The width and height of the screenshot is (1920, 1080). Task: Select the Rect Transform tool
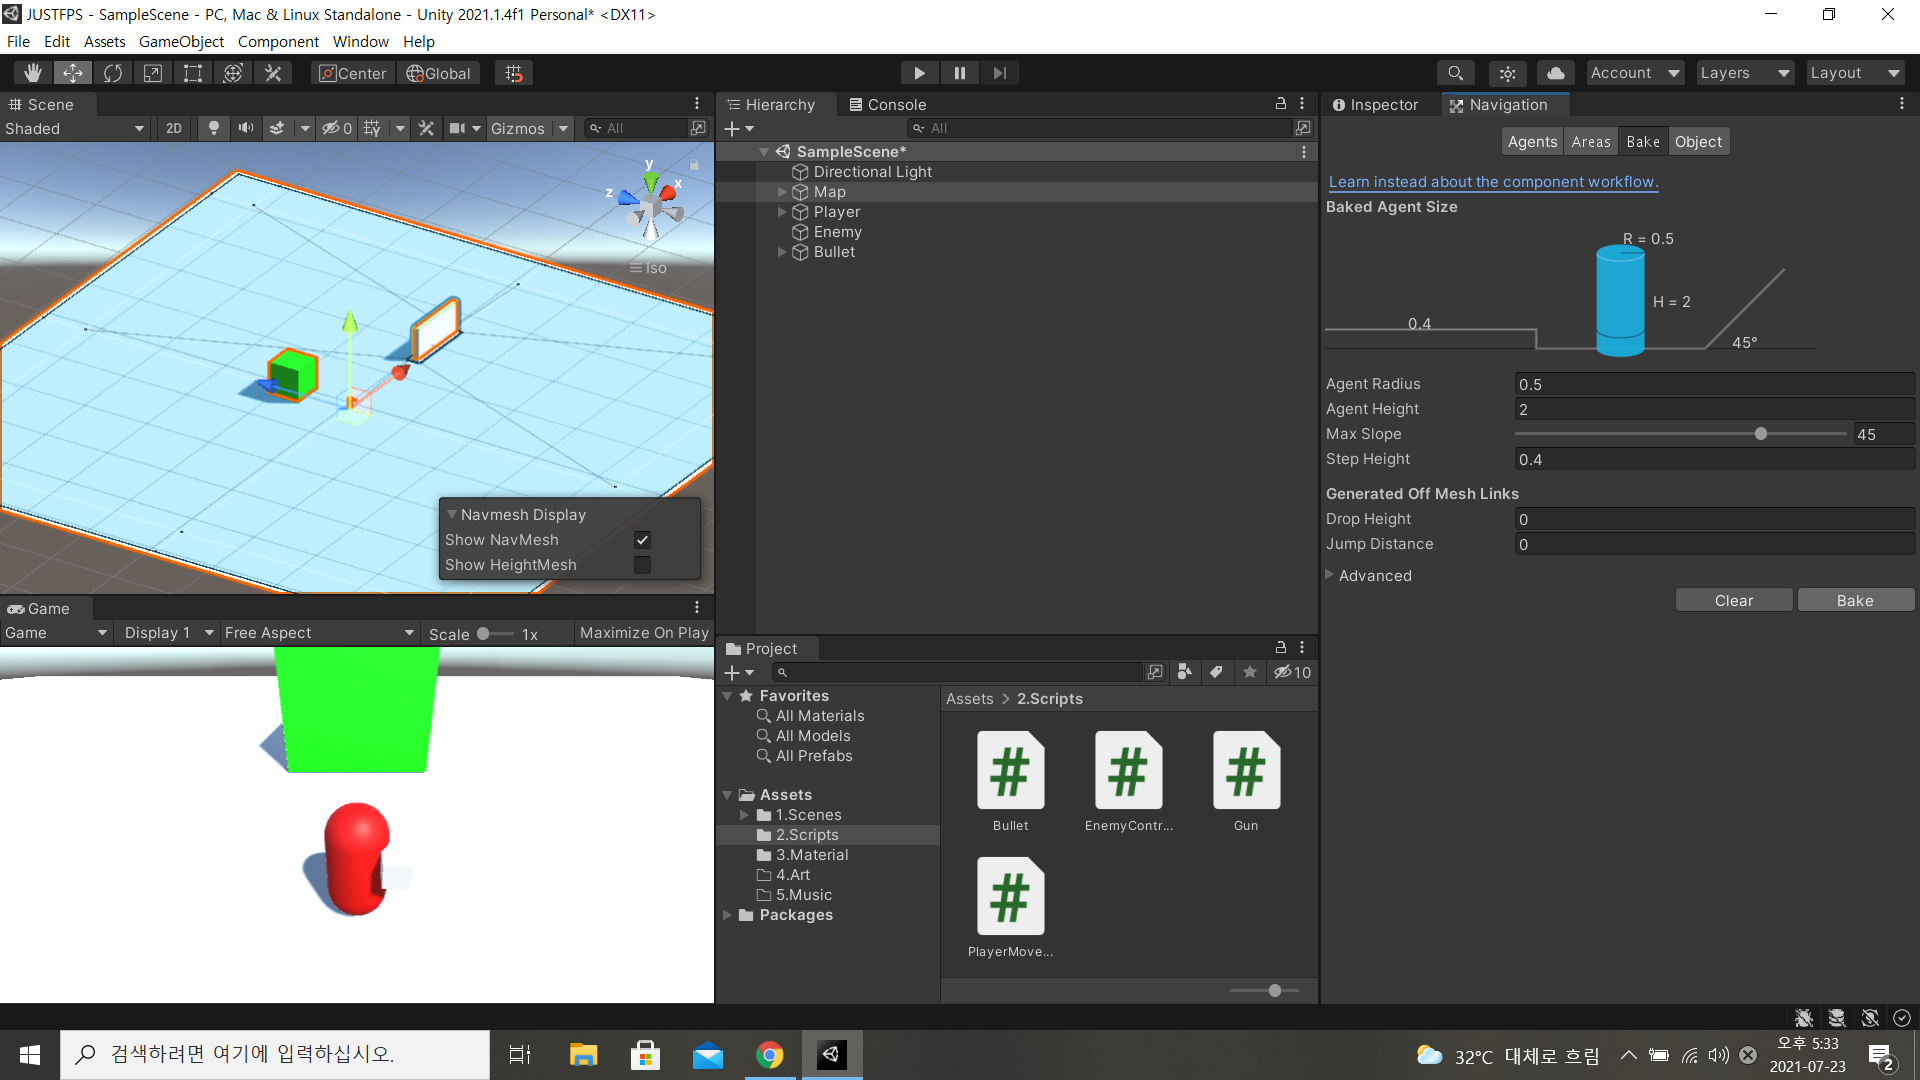point(193,73)
